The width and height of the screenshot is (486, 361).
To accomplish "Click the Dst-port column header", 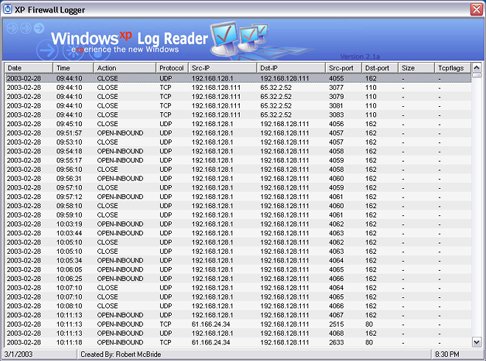I will coord(380,68).
